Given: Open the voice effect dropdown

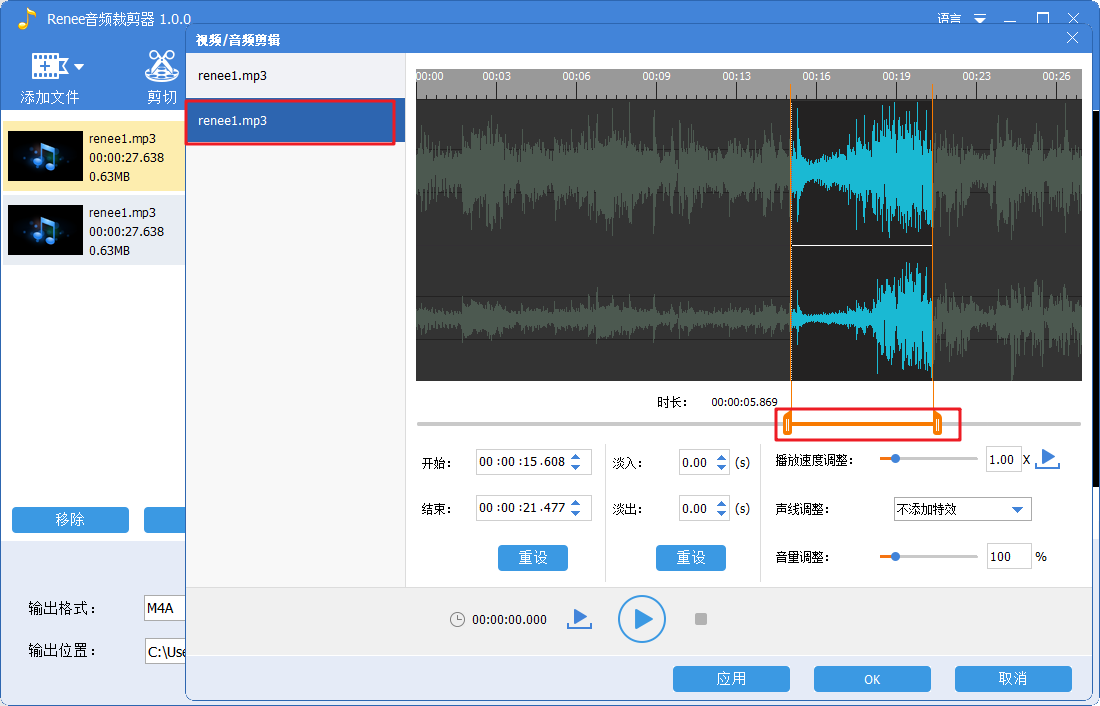Looking at the screenshot, I should coord(962,509).
